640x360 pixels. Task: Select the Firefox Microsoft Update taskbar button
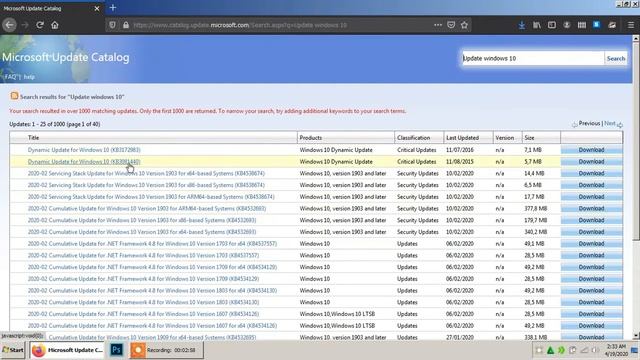(68, 350)
